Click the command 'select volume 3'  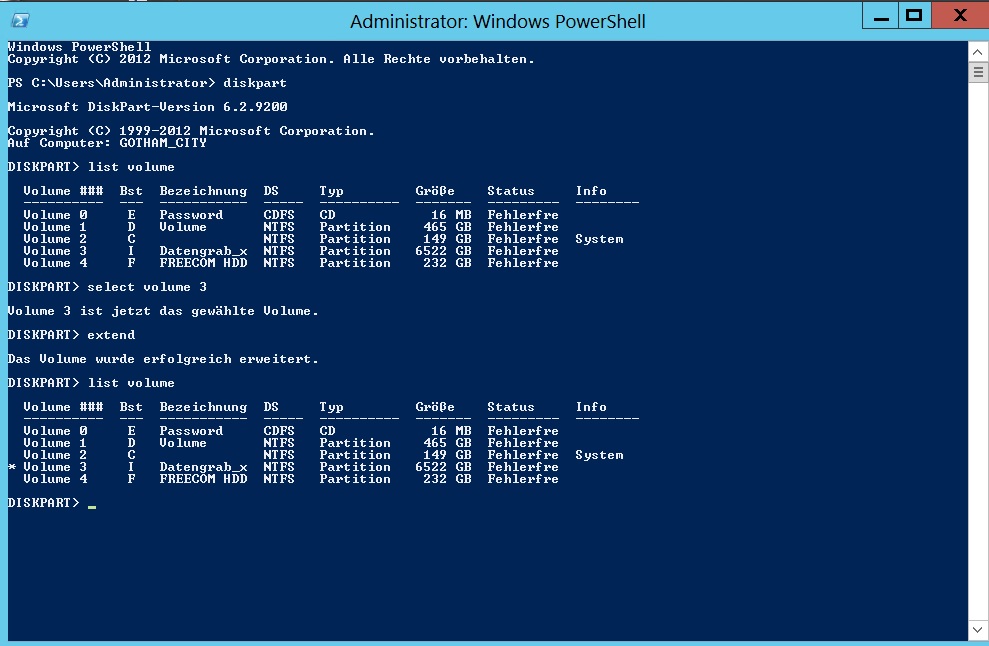click(147, 287)
